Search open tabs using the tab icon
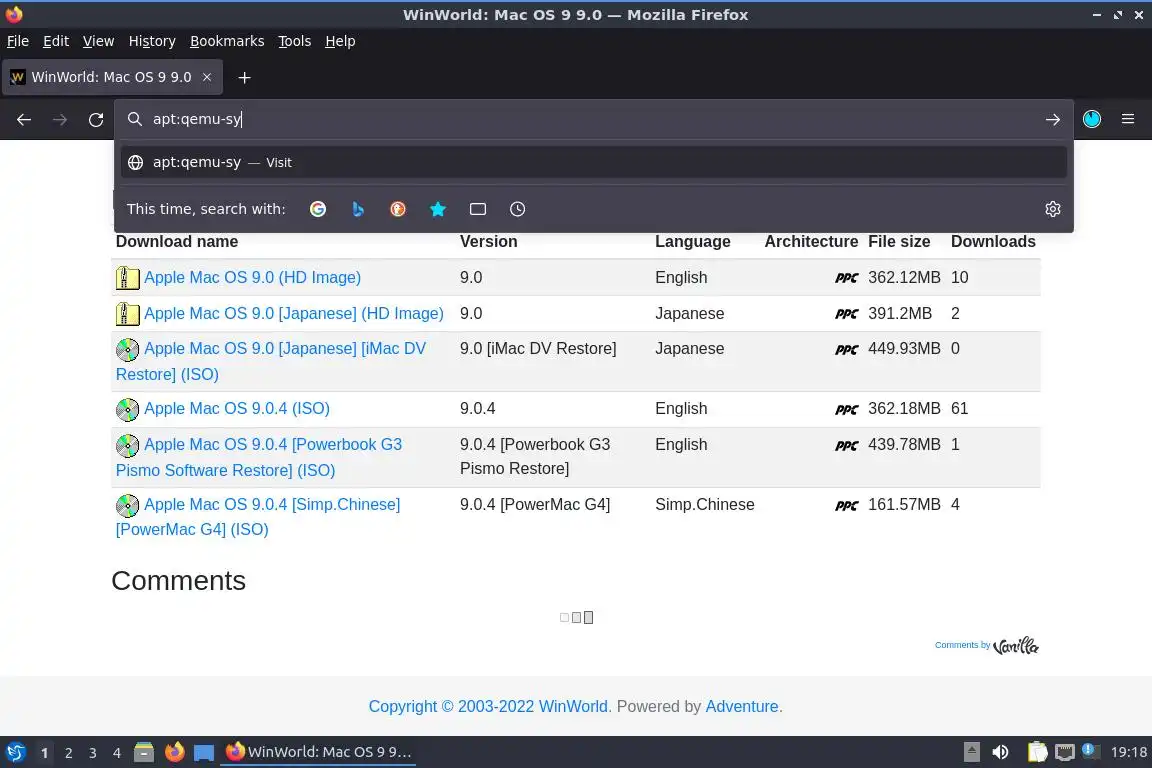This screenshot has height=768, width=1152. click(478, 209)
